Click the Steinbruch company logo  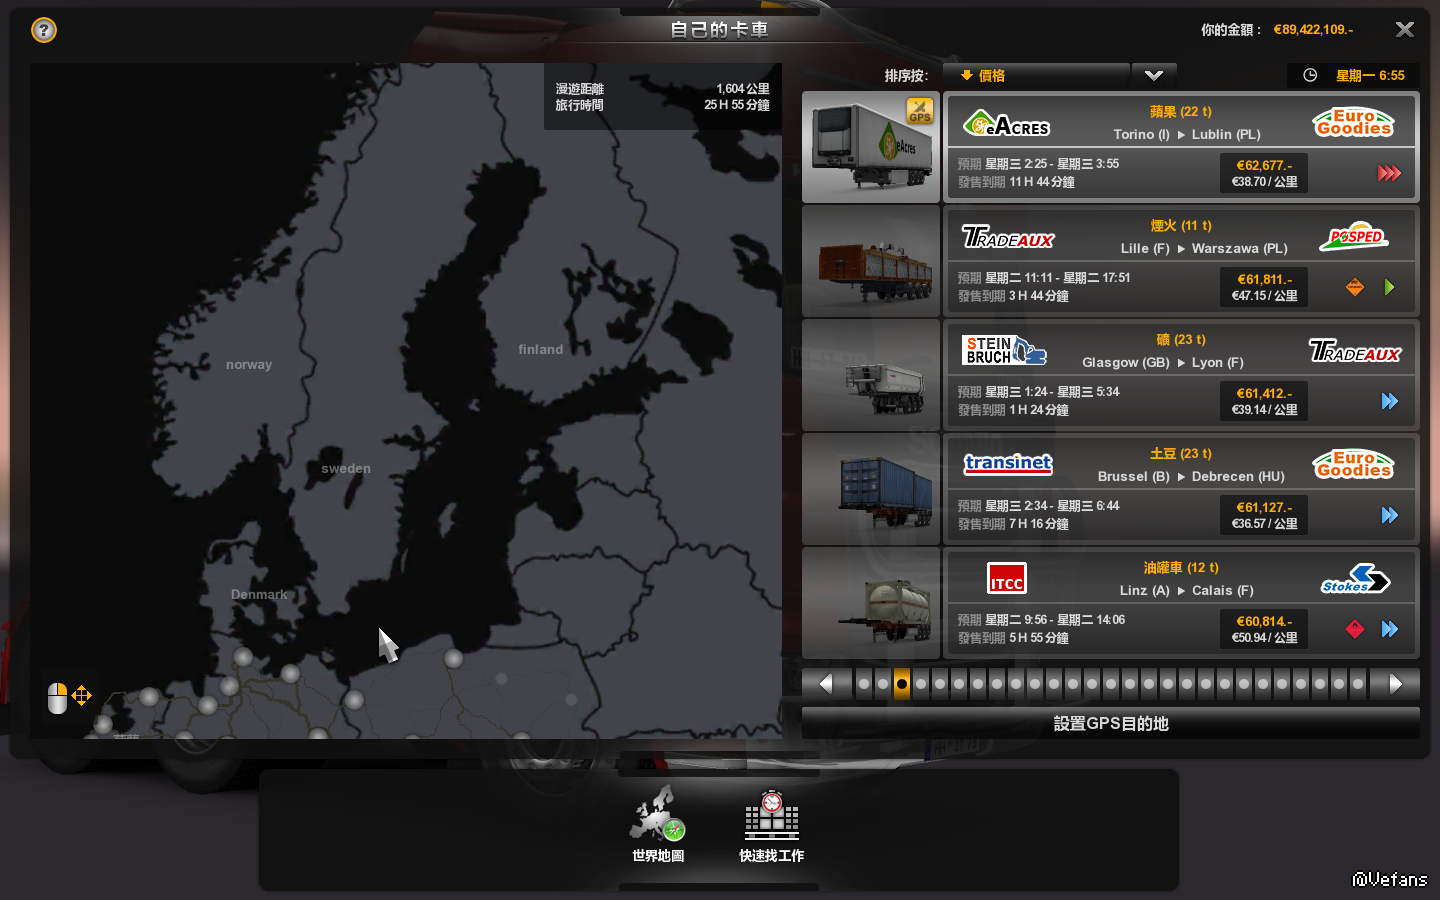point(1004,351)
